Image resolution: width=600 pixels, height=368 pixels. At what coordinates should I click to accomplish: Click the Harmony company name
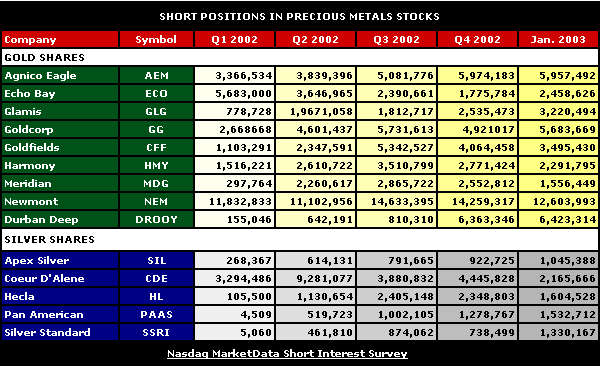coord(30,165)
